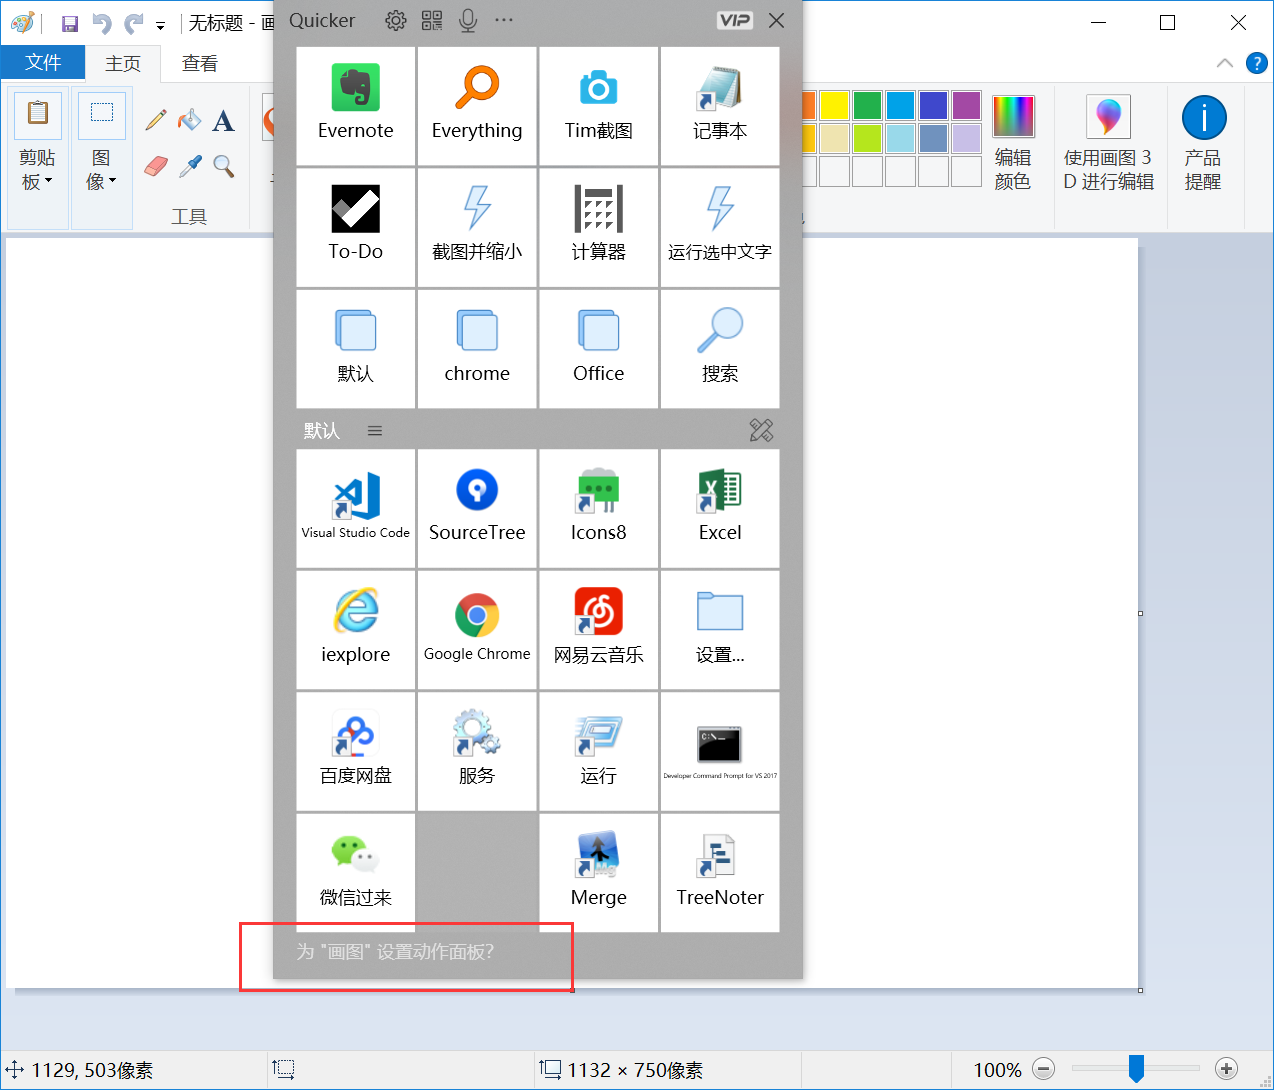Screen dimensions: 1274x1090
Task: Click 使用画图 3D 进行编辑 button
Action: [1108, 143]
